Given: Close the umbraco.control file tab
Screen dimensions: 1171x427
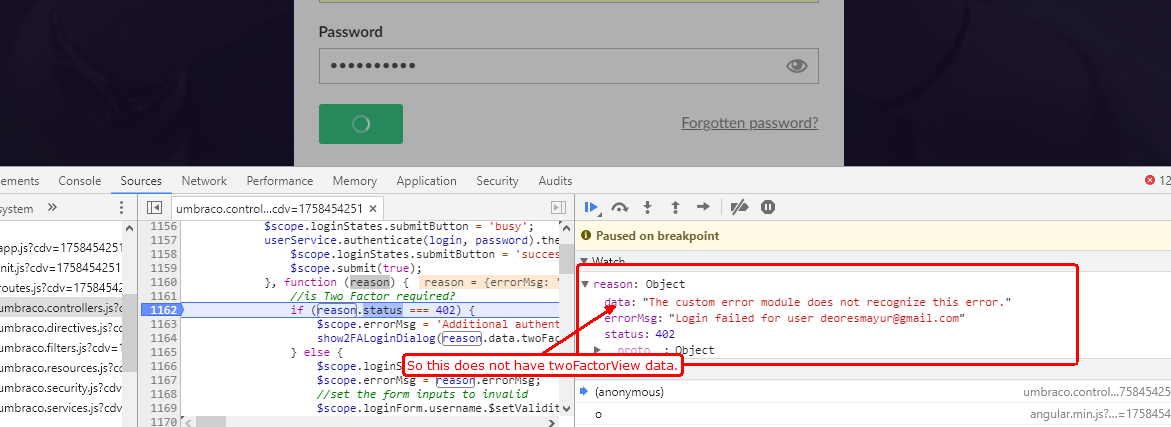Looking at the screenshot, I should (x=374, y=208).
